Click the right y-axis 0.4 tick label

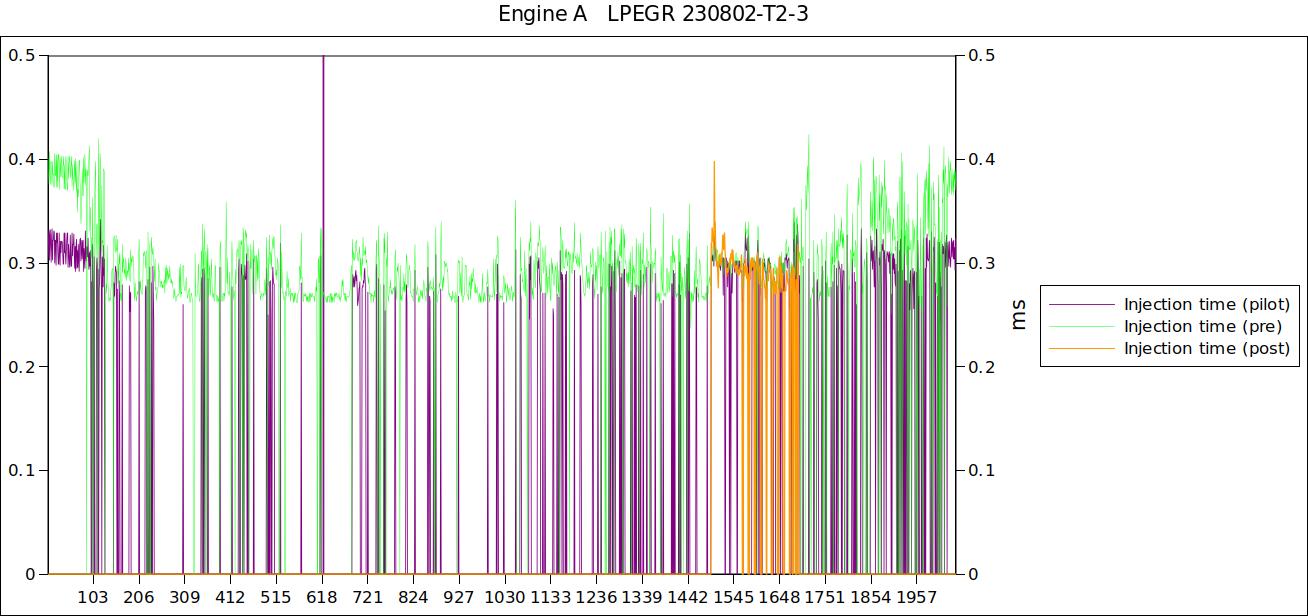[982, 160]
